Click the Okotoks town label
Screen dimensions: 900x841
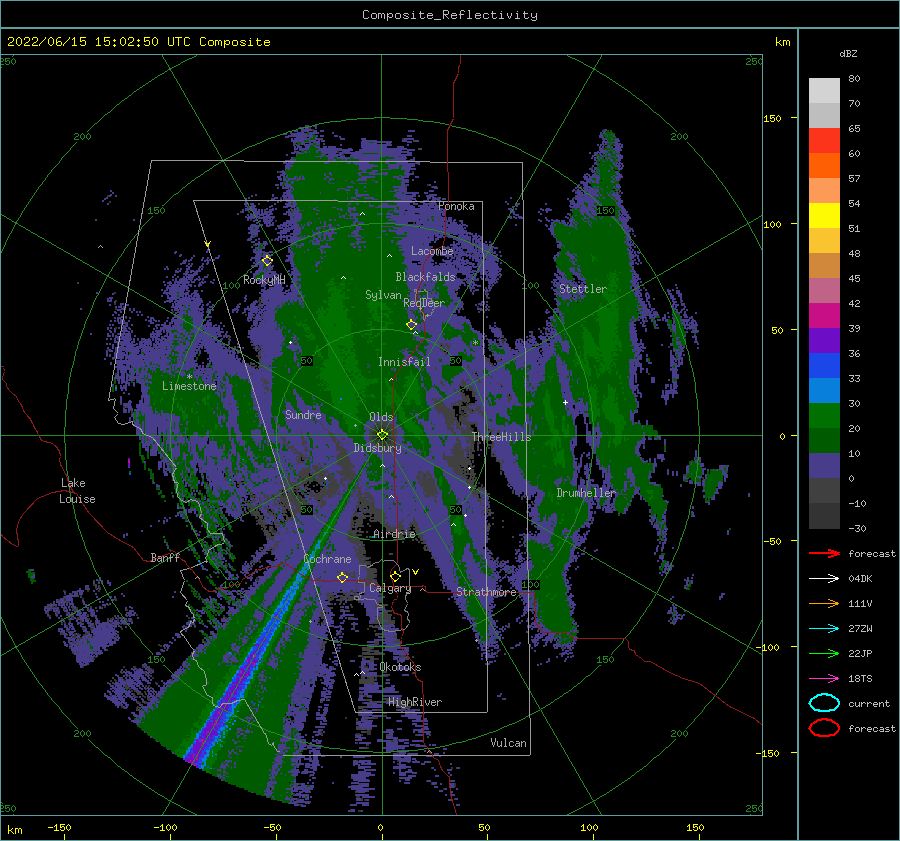[400, 668]
